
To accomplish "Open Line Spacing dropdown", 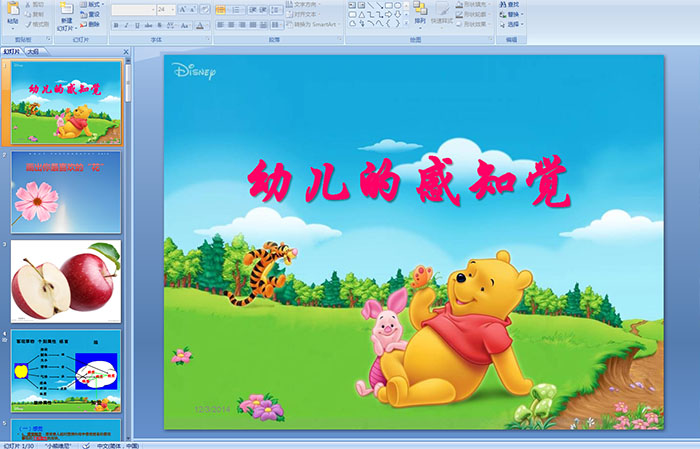I will coord(276,9).
